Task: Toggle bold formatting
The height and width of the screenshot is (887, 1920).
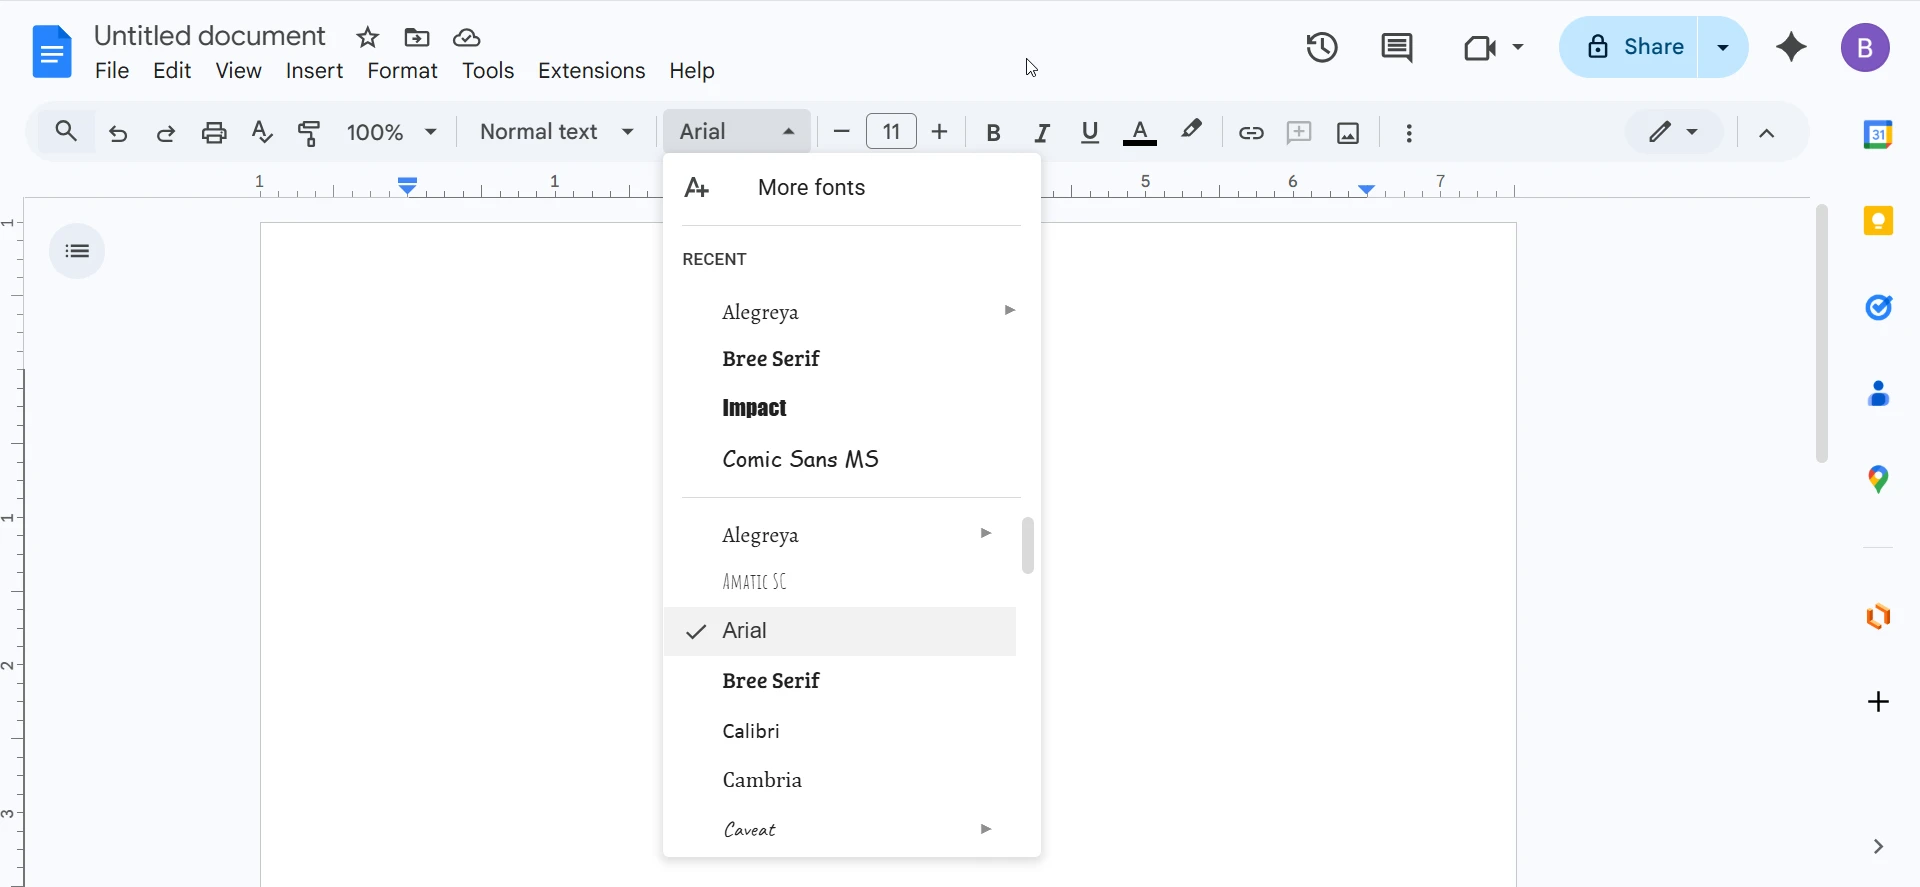Action: tap(993, 132)
